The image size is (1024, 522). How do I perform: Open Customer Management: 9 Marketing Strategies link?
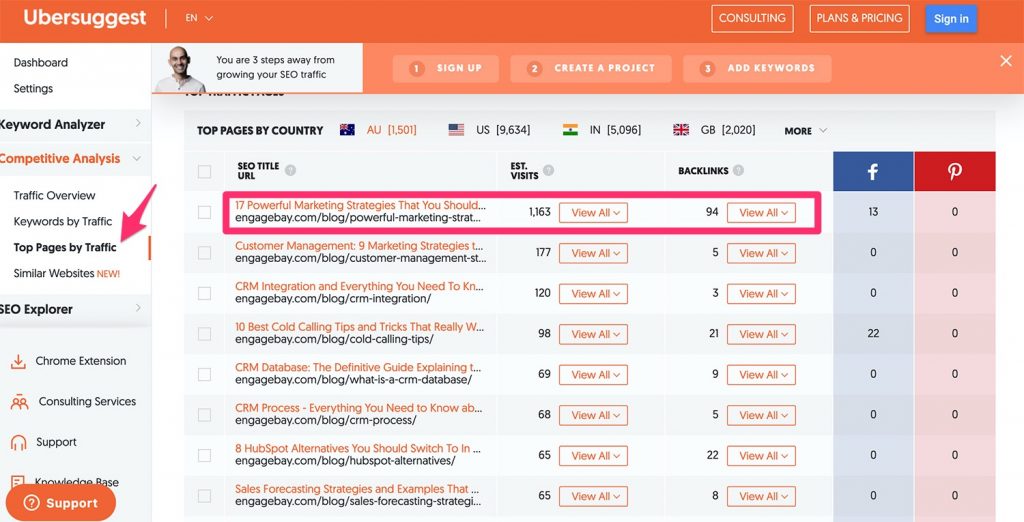coord(359,246)
